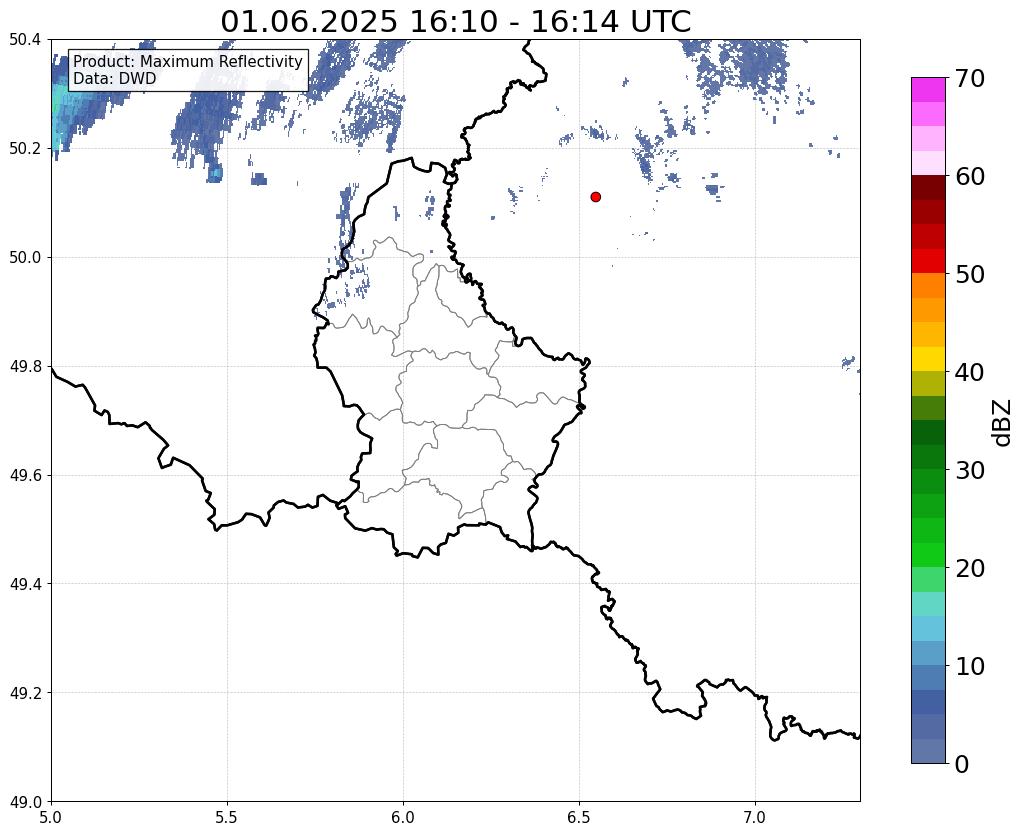Click the colorbar tick label 0

[962, 764]
